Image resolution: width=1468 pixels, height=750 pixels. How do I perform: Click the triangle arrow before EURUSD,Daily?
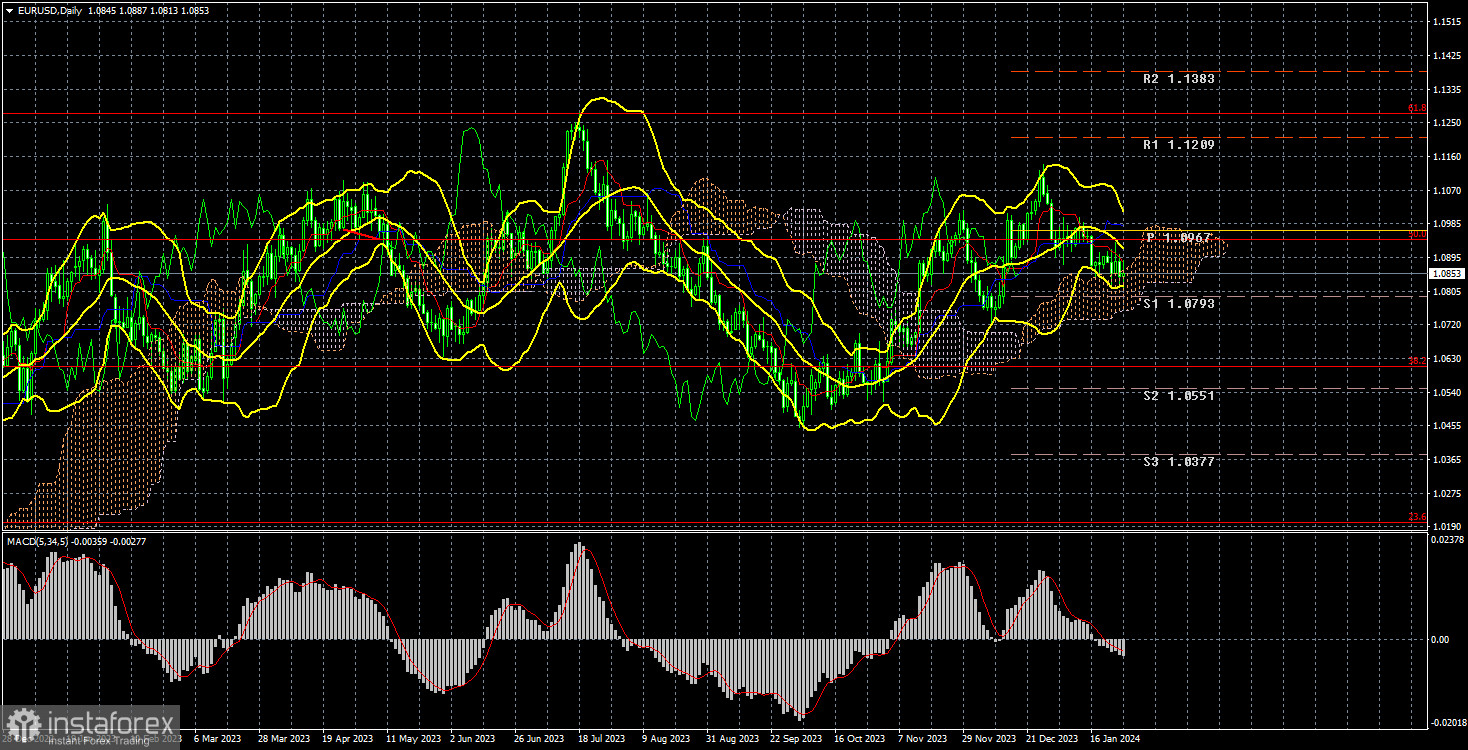[8, 10]
